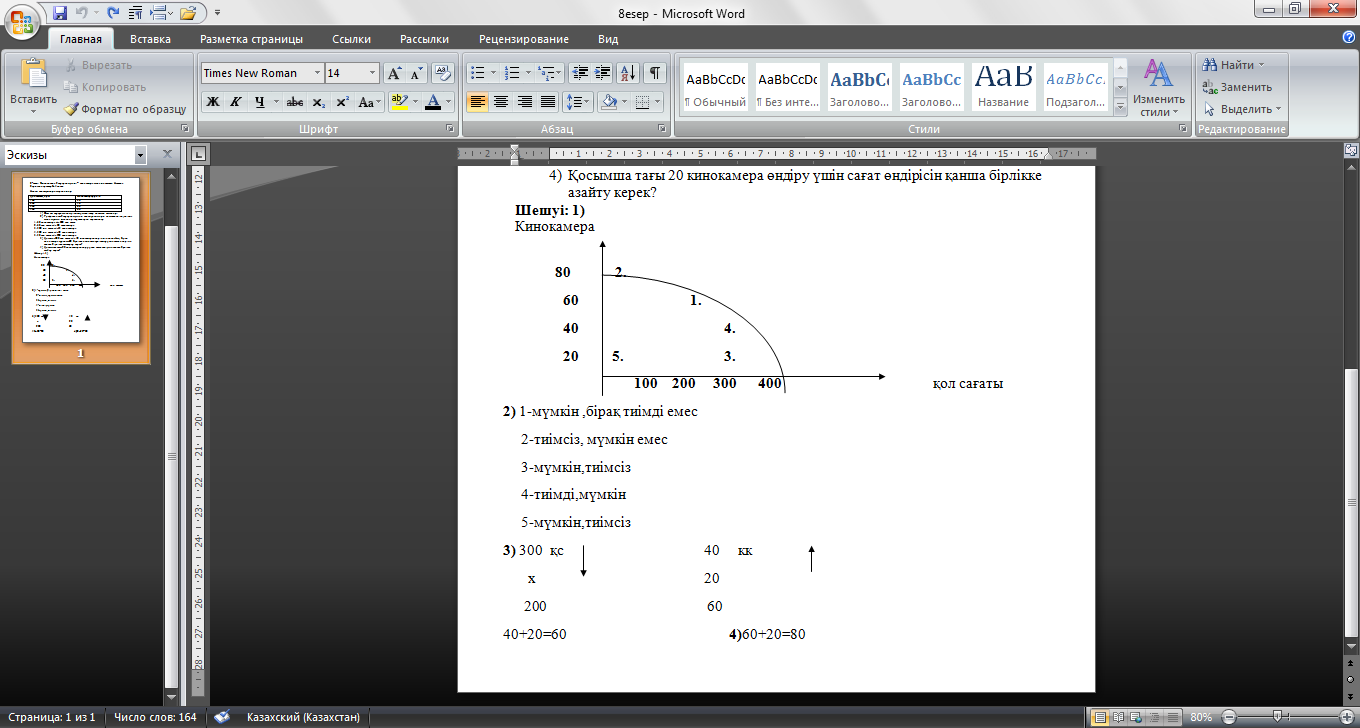The width and height of the screenshot is (1360, 728).
Task: Align text right
Action: coord(524,102)
